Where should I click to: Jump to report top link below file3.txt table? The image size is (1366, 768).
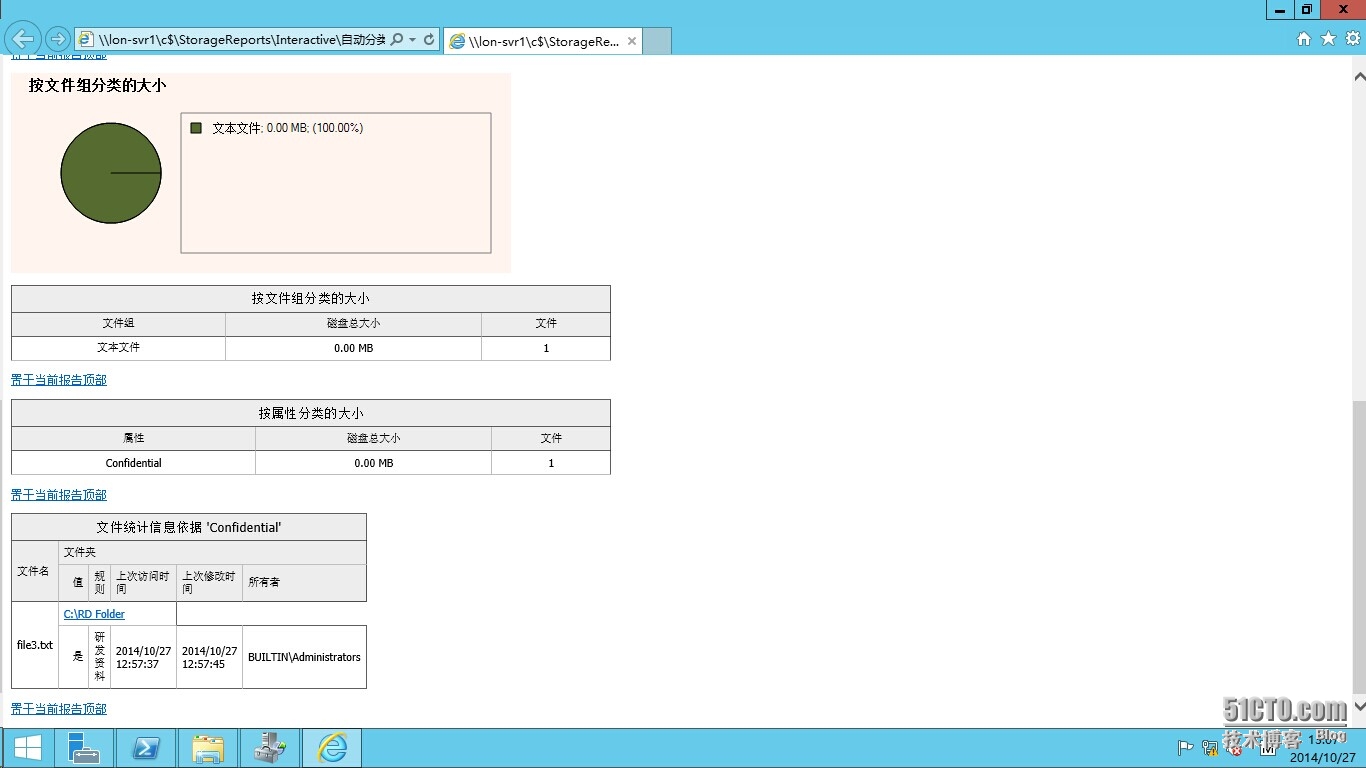[58, 709]
